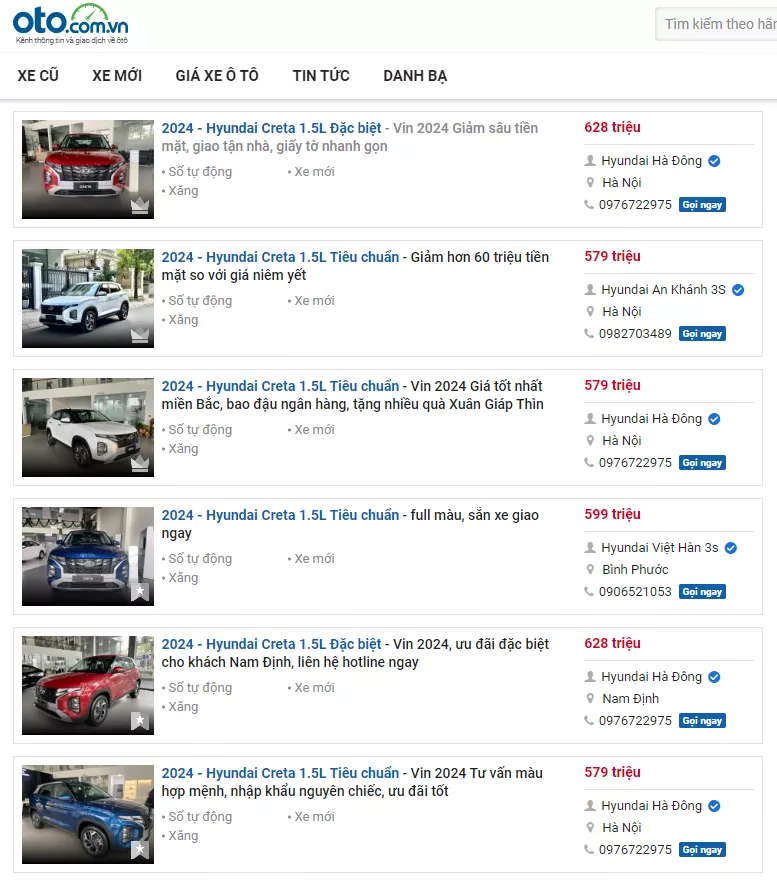Viewport: 777px width, 880px height.
Task: Open Creta Tiêu chuẩn Giảm hơn 60 triệu title
Action: point(355,266)
